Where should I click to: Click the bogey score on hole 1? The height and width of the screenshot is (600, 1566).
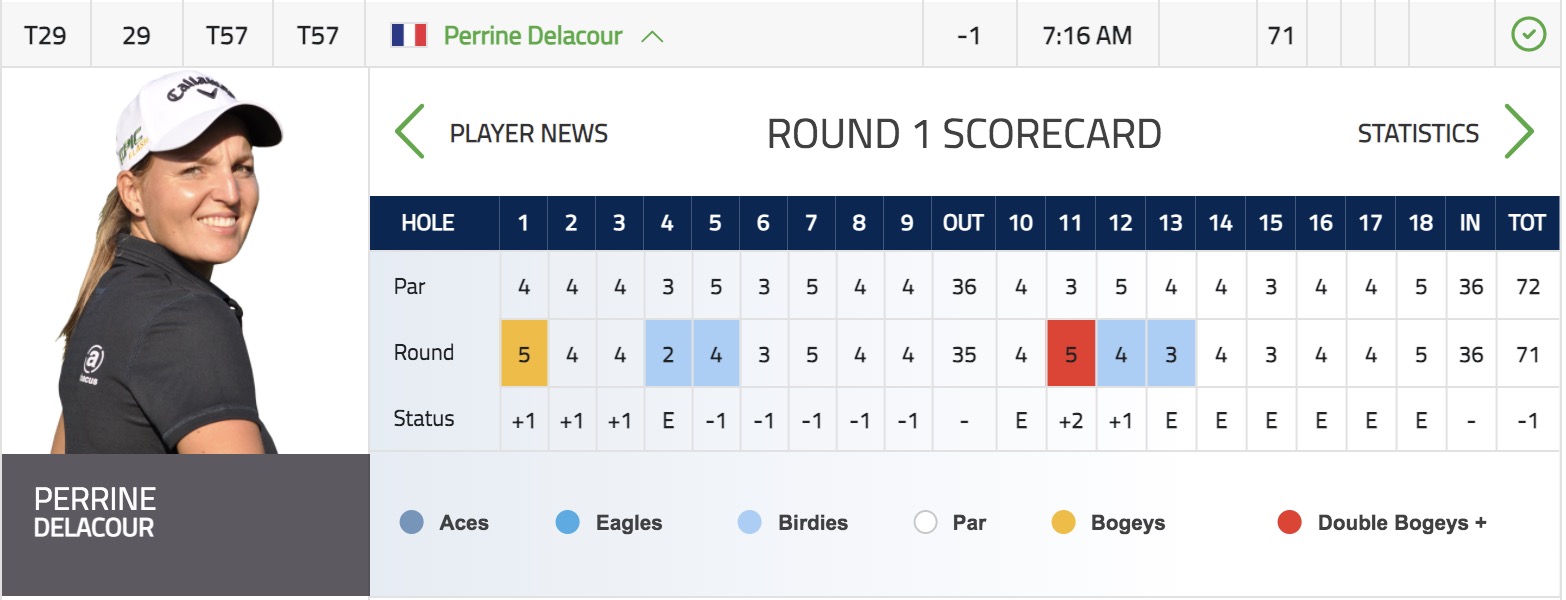pyautogui.click(x=524, y=353)
